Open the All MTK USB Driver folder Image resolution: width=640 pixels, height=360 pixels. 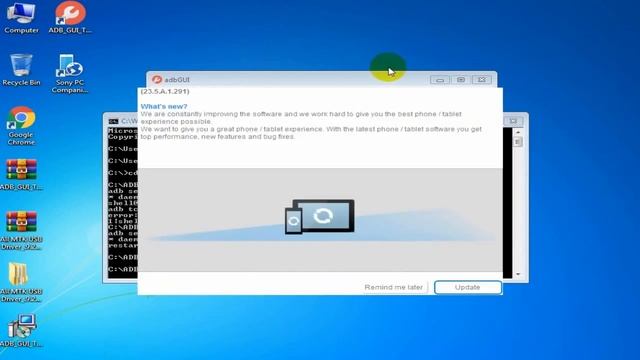click(21, 282)
